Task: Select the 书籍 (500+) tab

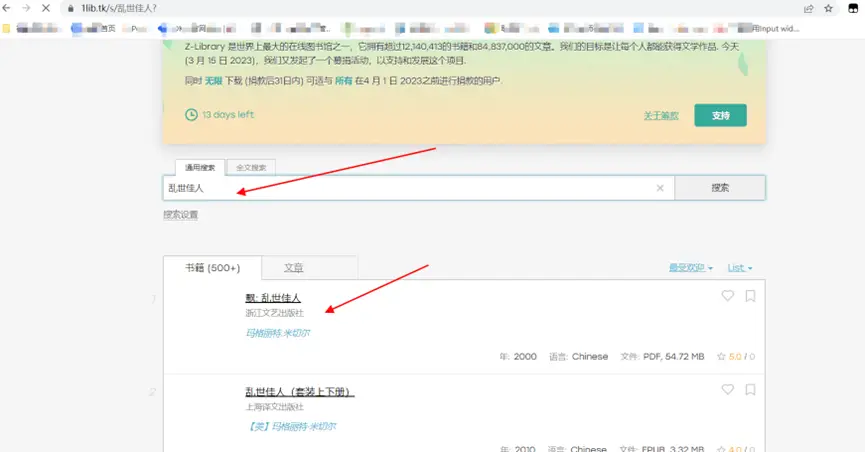Action: pyautogui.click(x=212, y=268)
